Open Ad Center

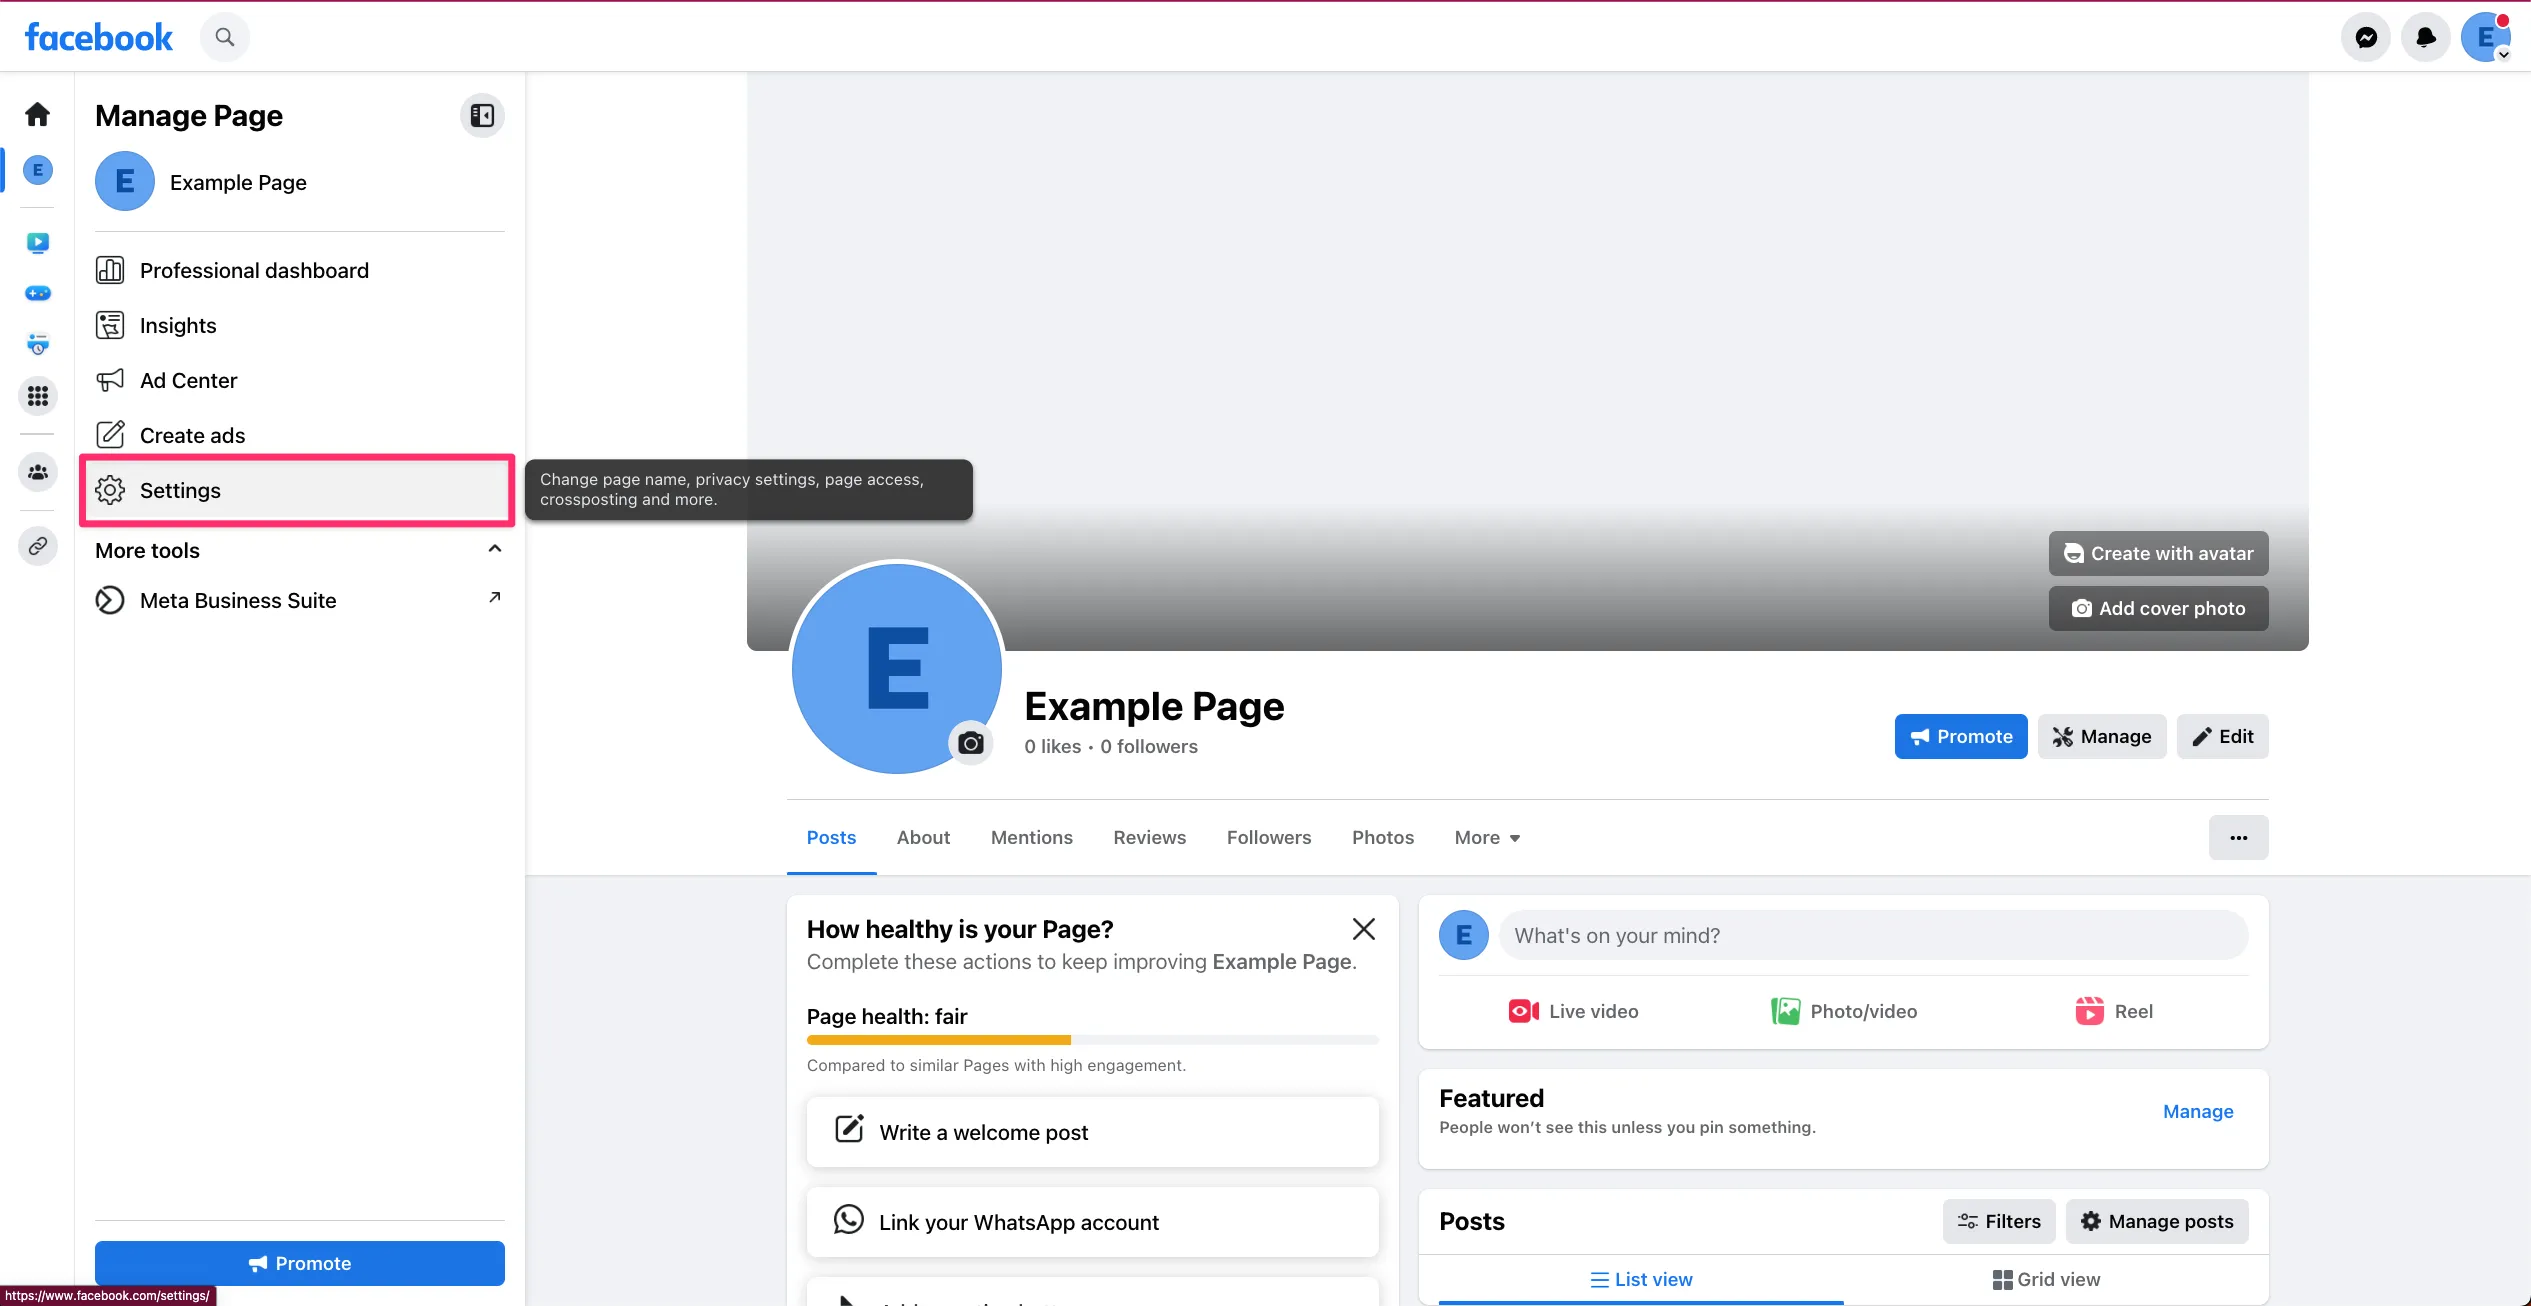point(300,380)
